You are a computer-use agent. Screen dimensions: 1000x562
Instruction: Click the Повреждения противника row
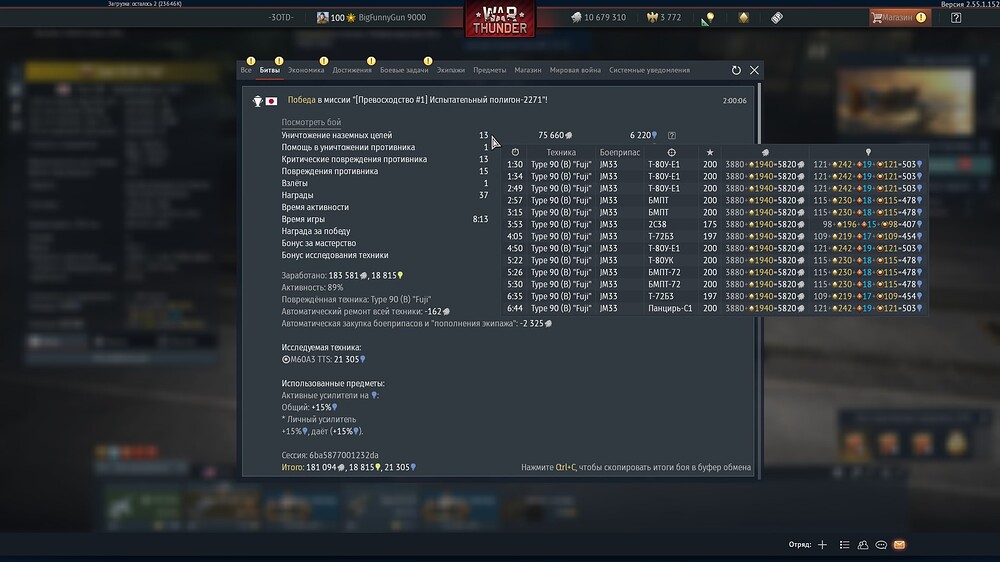(x=385, y=171)
